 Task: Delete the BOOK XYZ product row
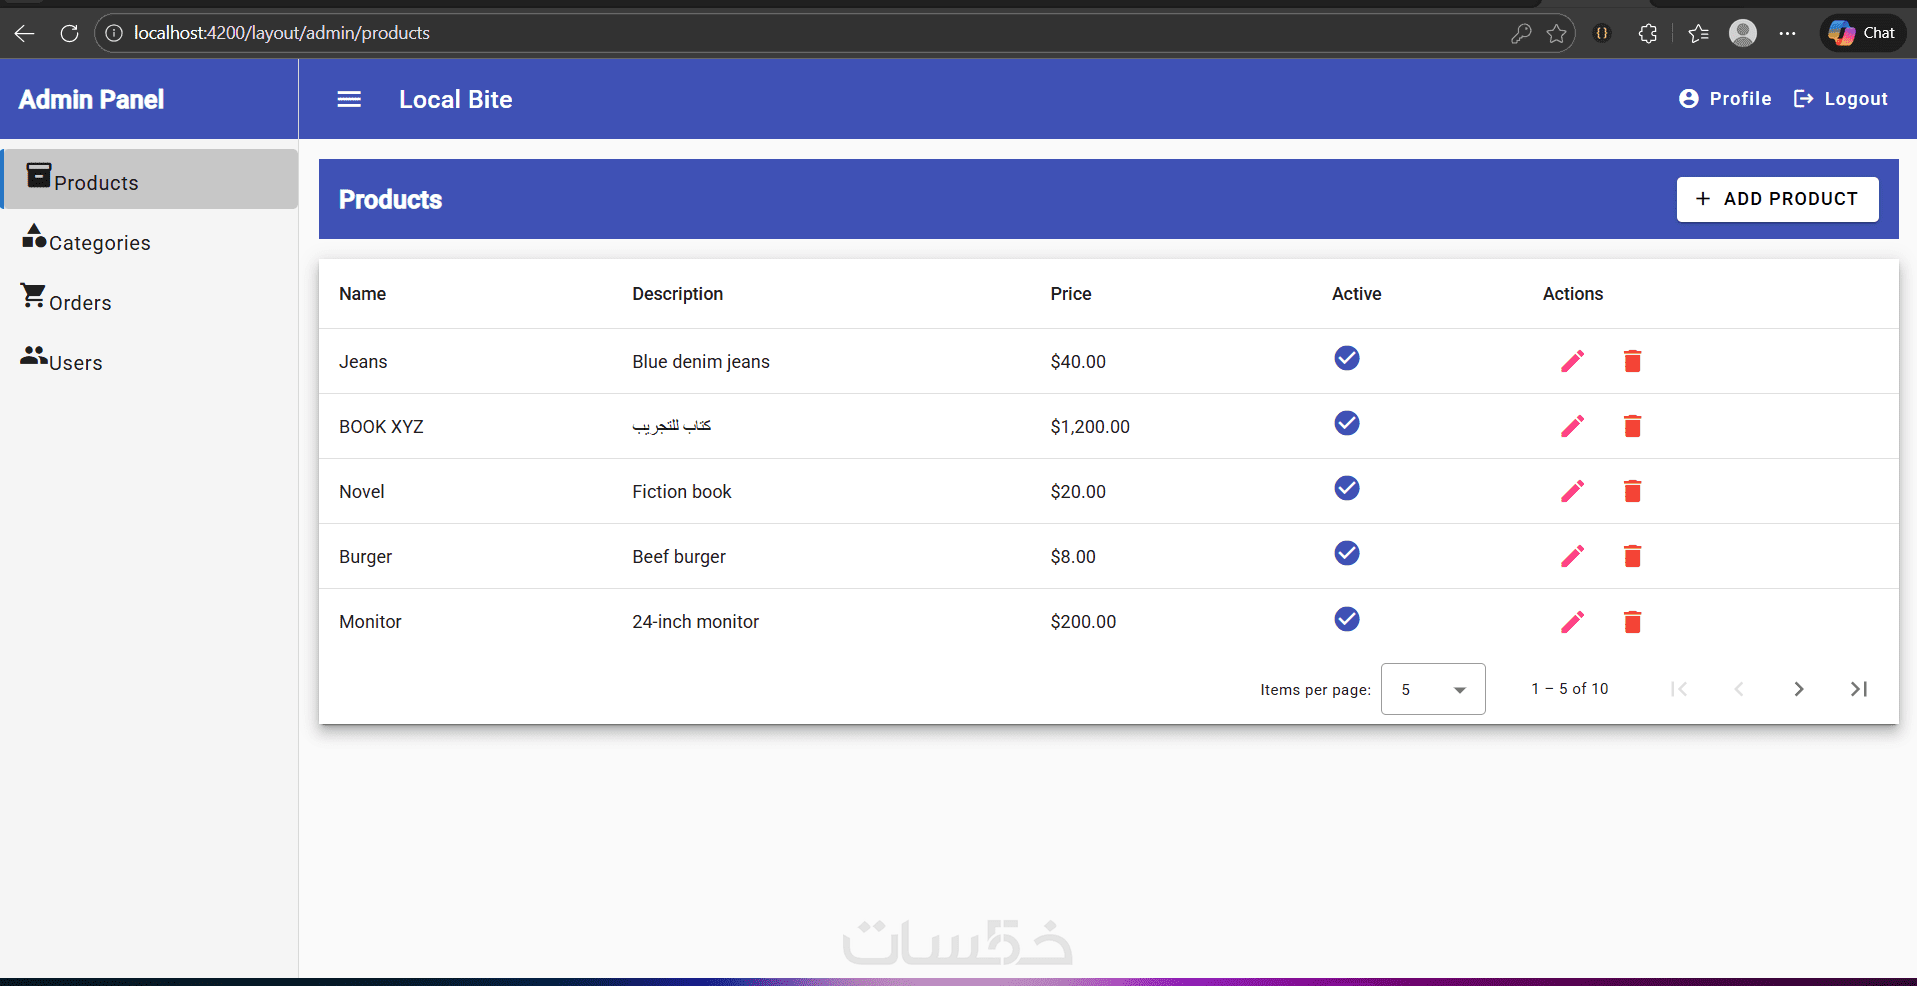pyautogui.click(x=1632, y=426)
